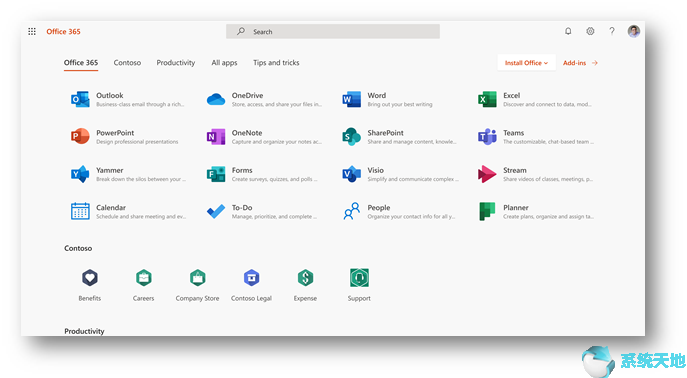Click the Contoso Legal label
The height and width of the screenshot is (378, 687).
pos(251,298)
